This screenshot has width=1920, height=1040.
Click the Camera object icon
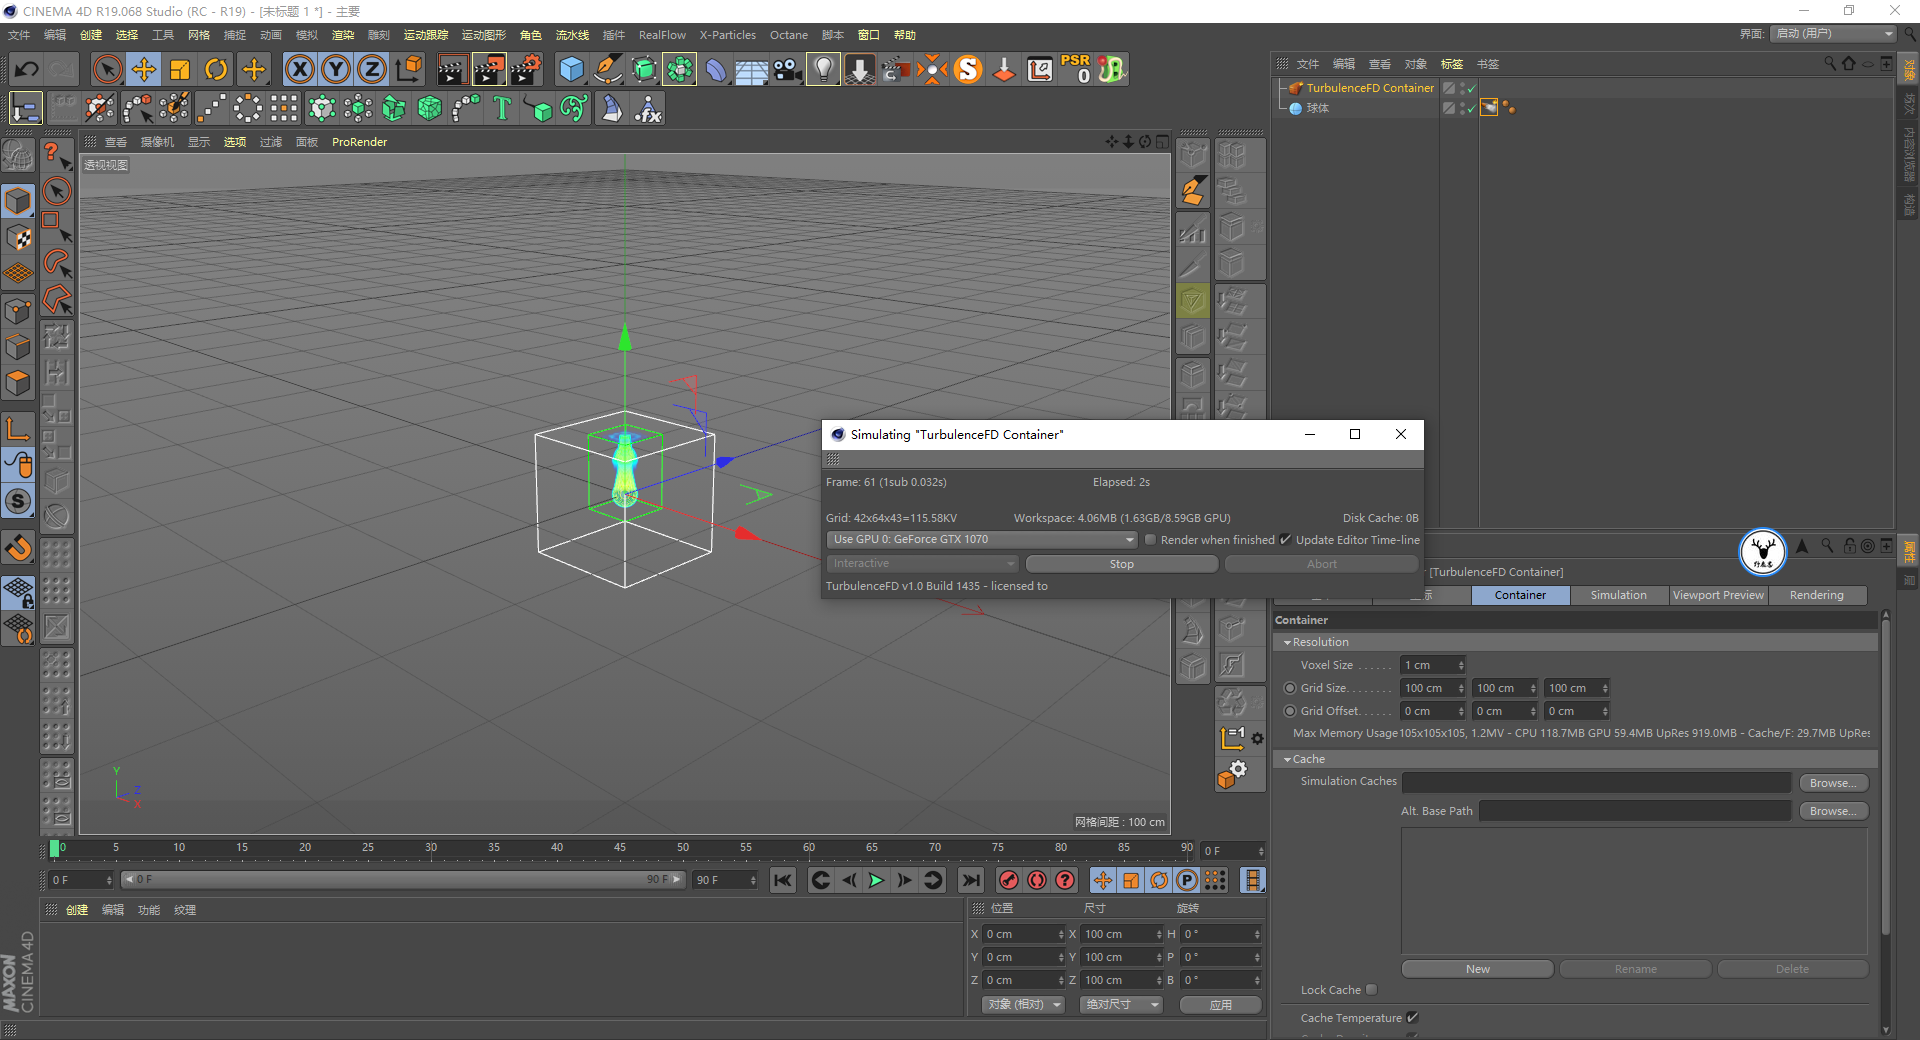[x=788, y=69]
